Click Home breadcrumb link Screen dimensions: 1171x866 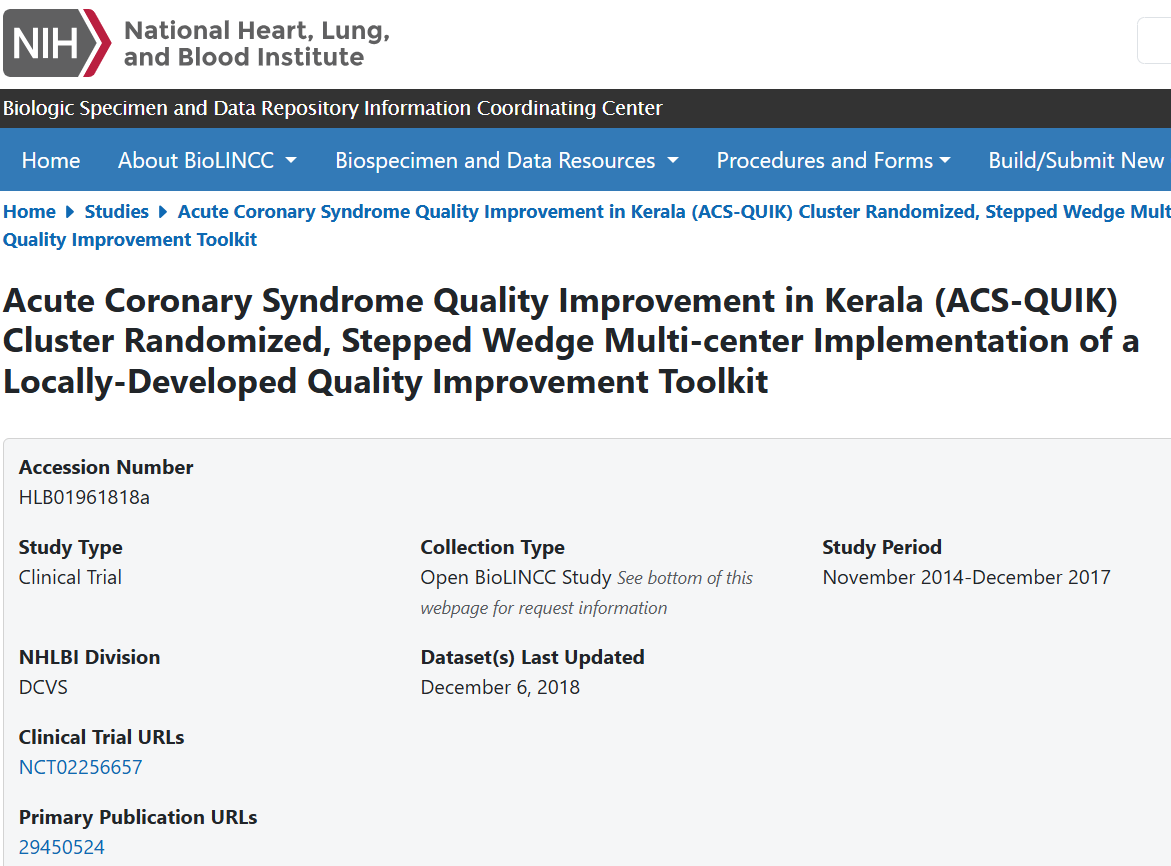[x=29, y=211]
